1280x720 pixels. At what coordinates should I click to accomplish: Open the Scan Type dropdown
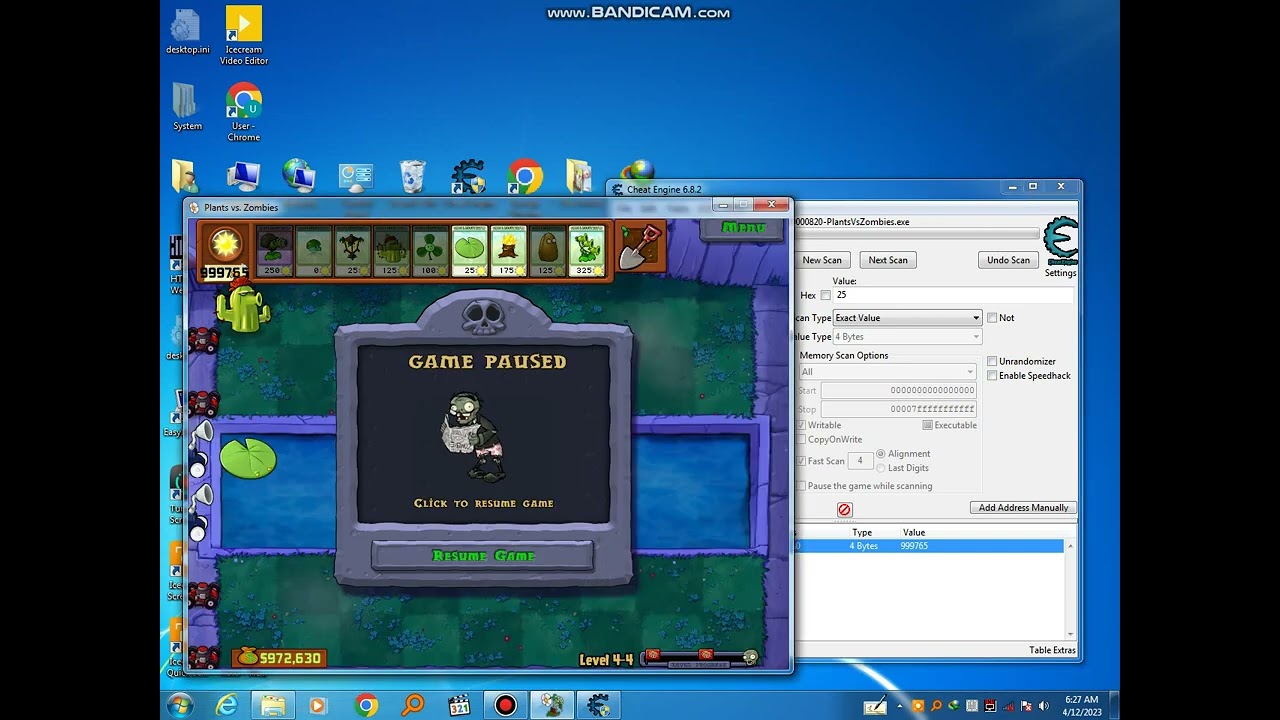click(908, 318)
